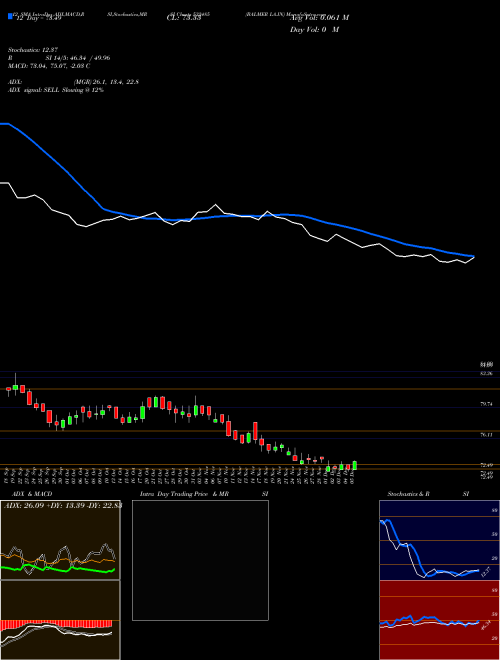Screen dimensions: 500x660
Task: Select the "MACD: 73.04, 75.07, -2.03 C" line
Action: [x=49, y=66]
